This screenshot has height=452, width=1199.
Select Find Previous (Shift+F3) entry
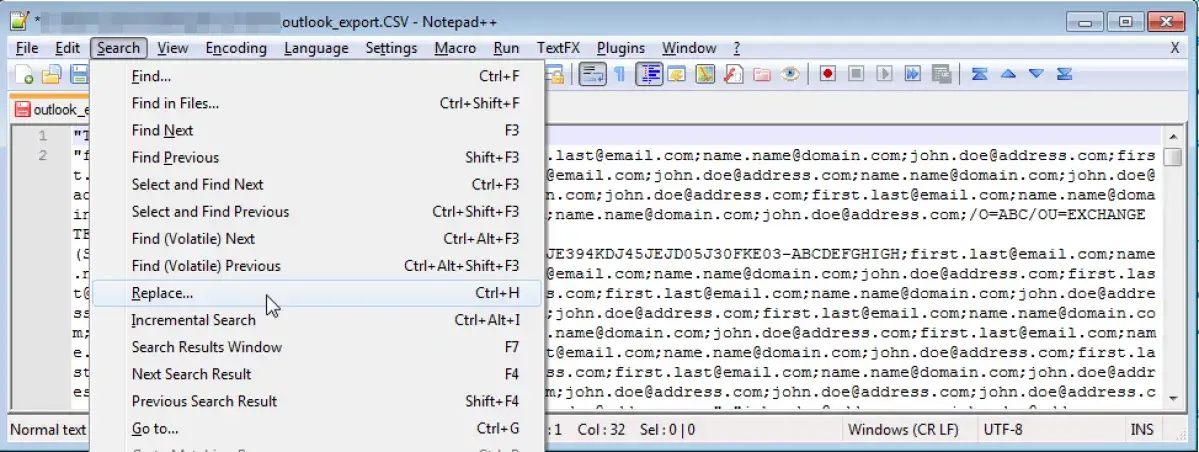(x=317, y=158)
